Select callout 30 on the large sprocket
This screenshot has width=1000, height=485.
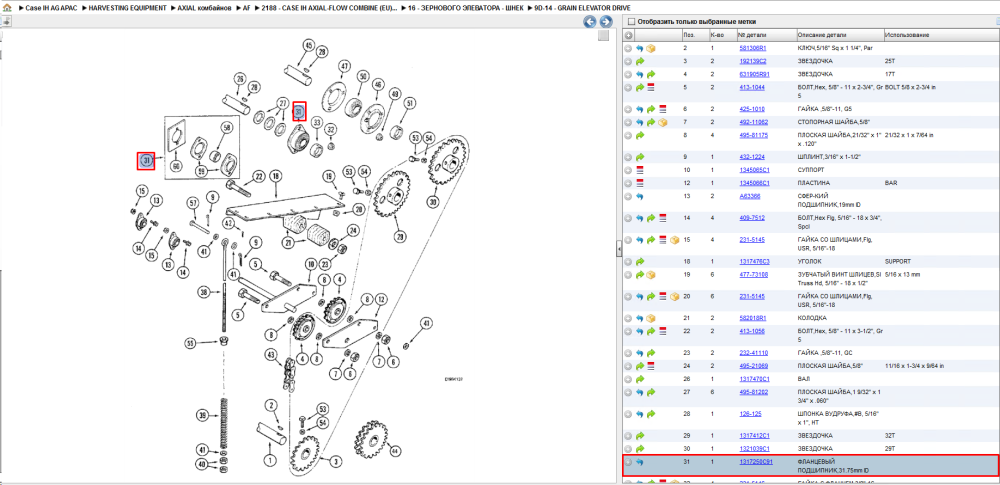click(434, 202)
